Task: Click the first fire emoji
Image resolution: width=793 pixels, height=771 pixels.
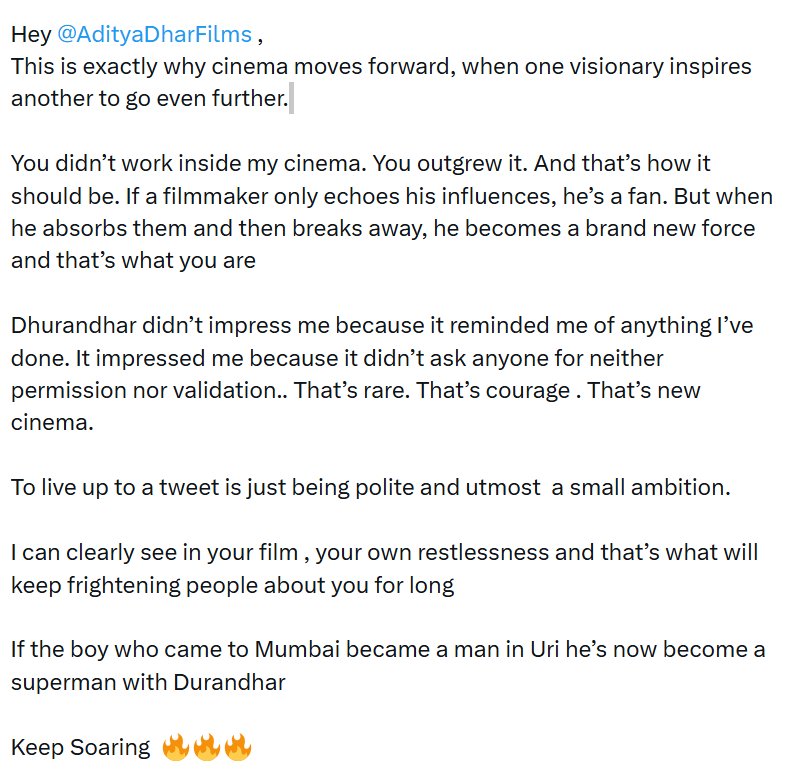Action: tap(175, 747)
